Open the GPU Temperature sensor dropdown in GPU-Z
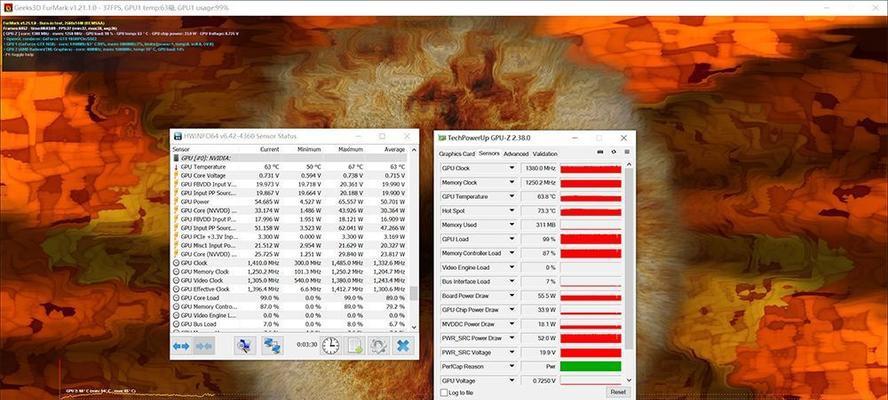The width and height of the screenshot is (888, 400). (x=512, y=197)
